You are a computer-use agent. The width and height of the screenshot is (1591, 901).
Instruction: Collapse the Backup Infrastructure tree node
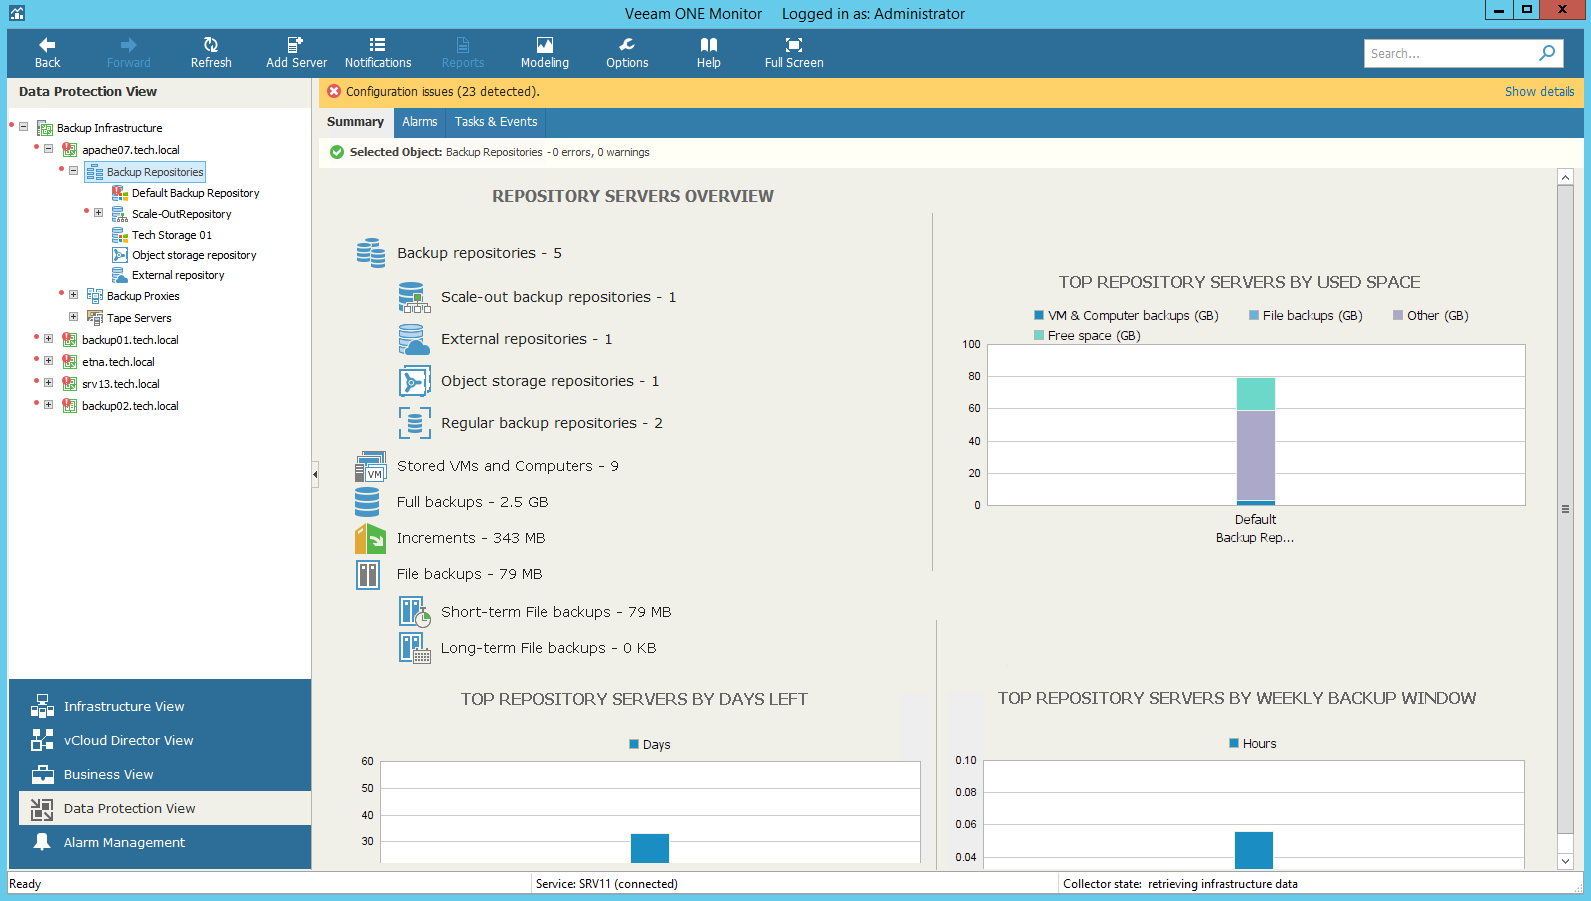click(x=23, y=127)
